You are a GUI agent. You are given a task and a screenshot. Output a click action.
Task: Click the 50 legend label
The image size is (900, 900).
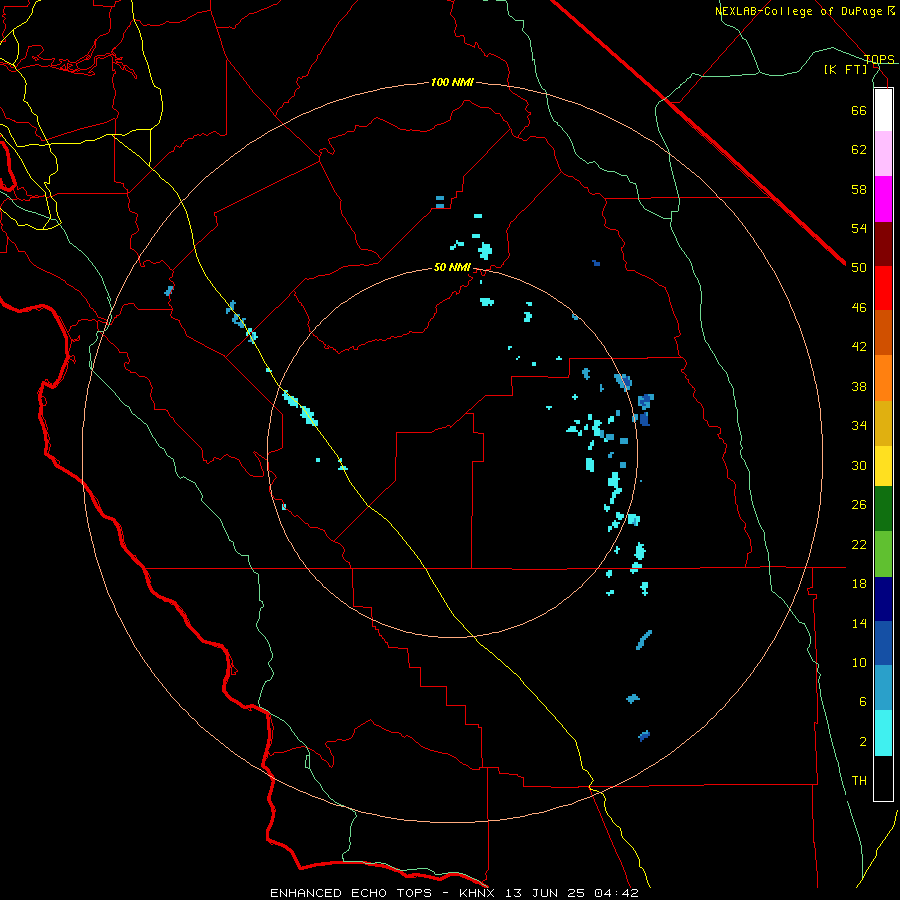point(859,268)
